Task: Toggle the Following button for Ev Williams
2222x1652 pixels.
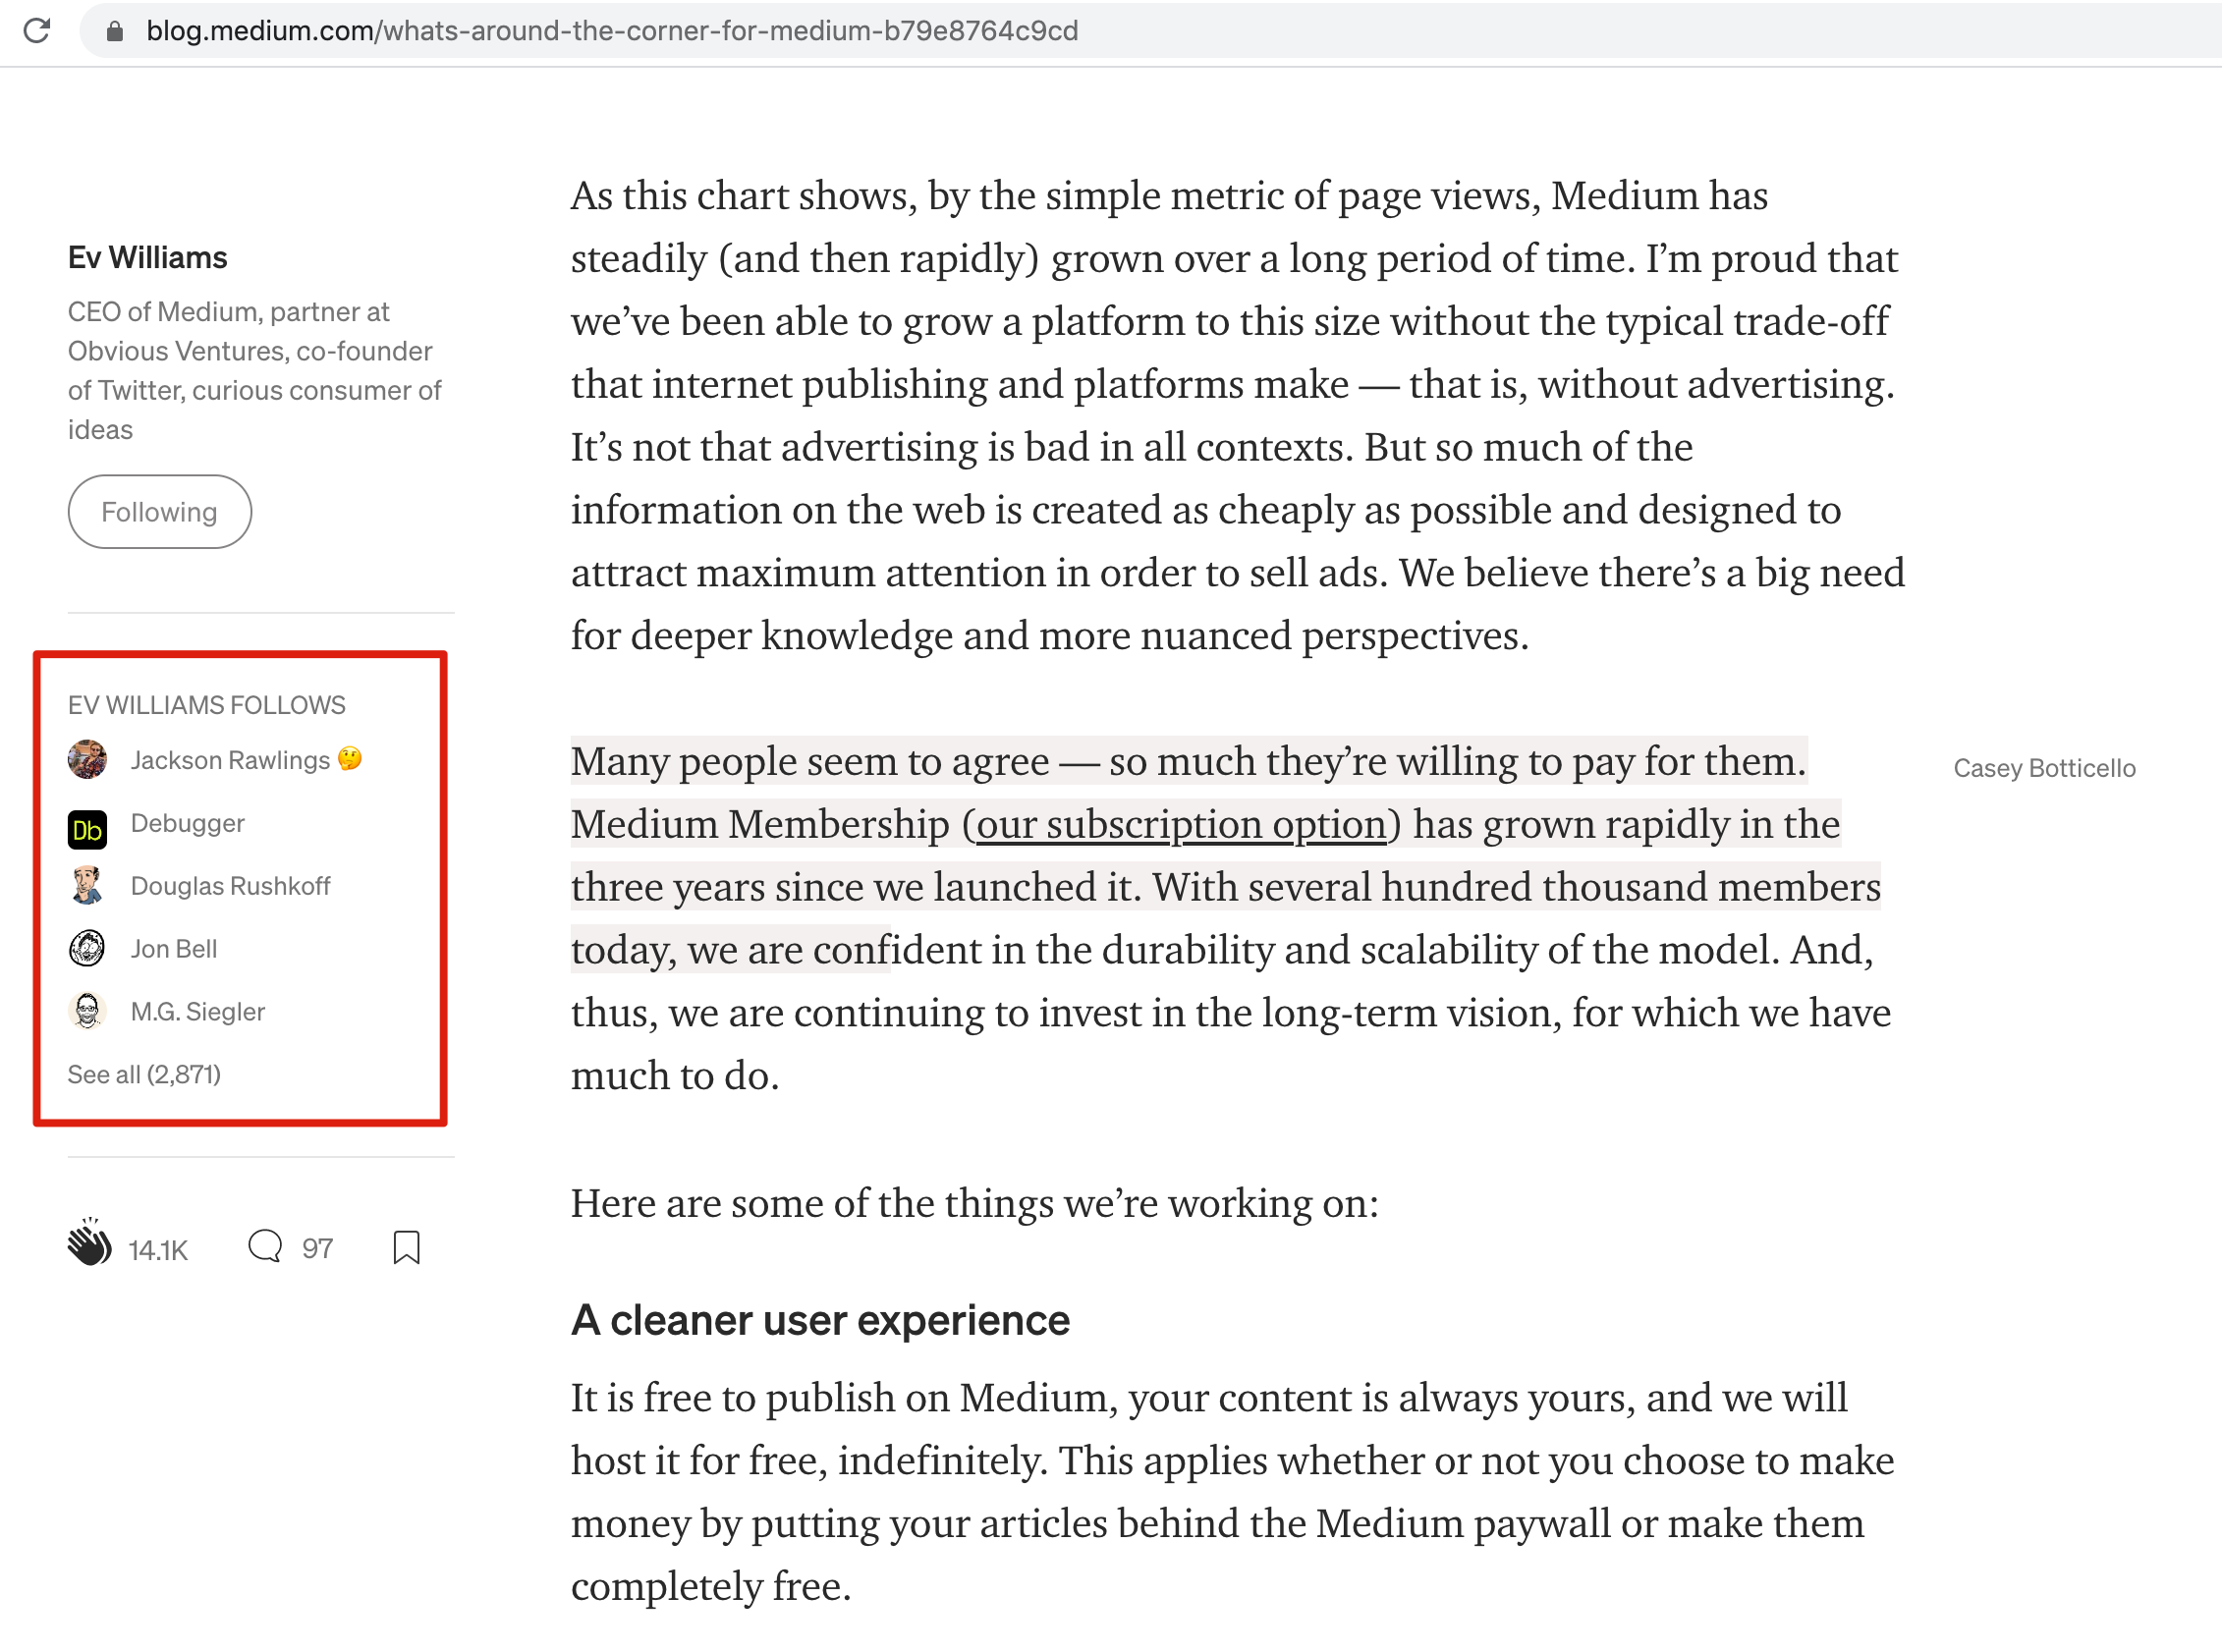Action: (x=160, y=512)
